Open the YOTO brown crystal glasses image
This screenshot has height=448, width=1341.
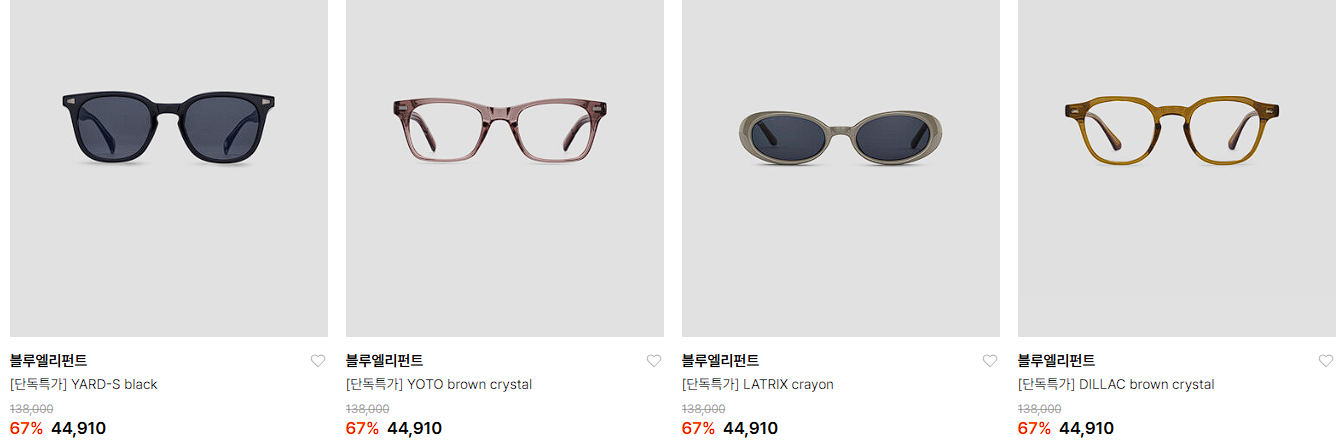click(x=505, y=168)
